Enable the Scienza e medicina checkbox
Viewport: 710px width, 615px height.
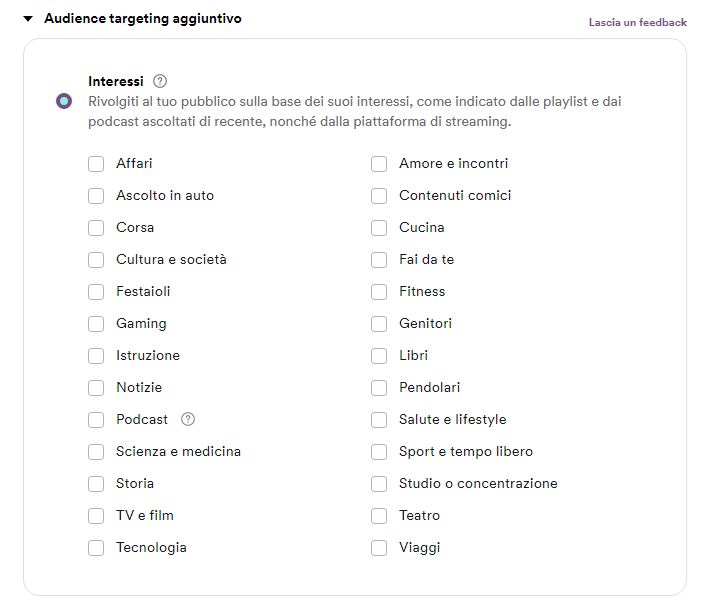click(96, 452)
